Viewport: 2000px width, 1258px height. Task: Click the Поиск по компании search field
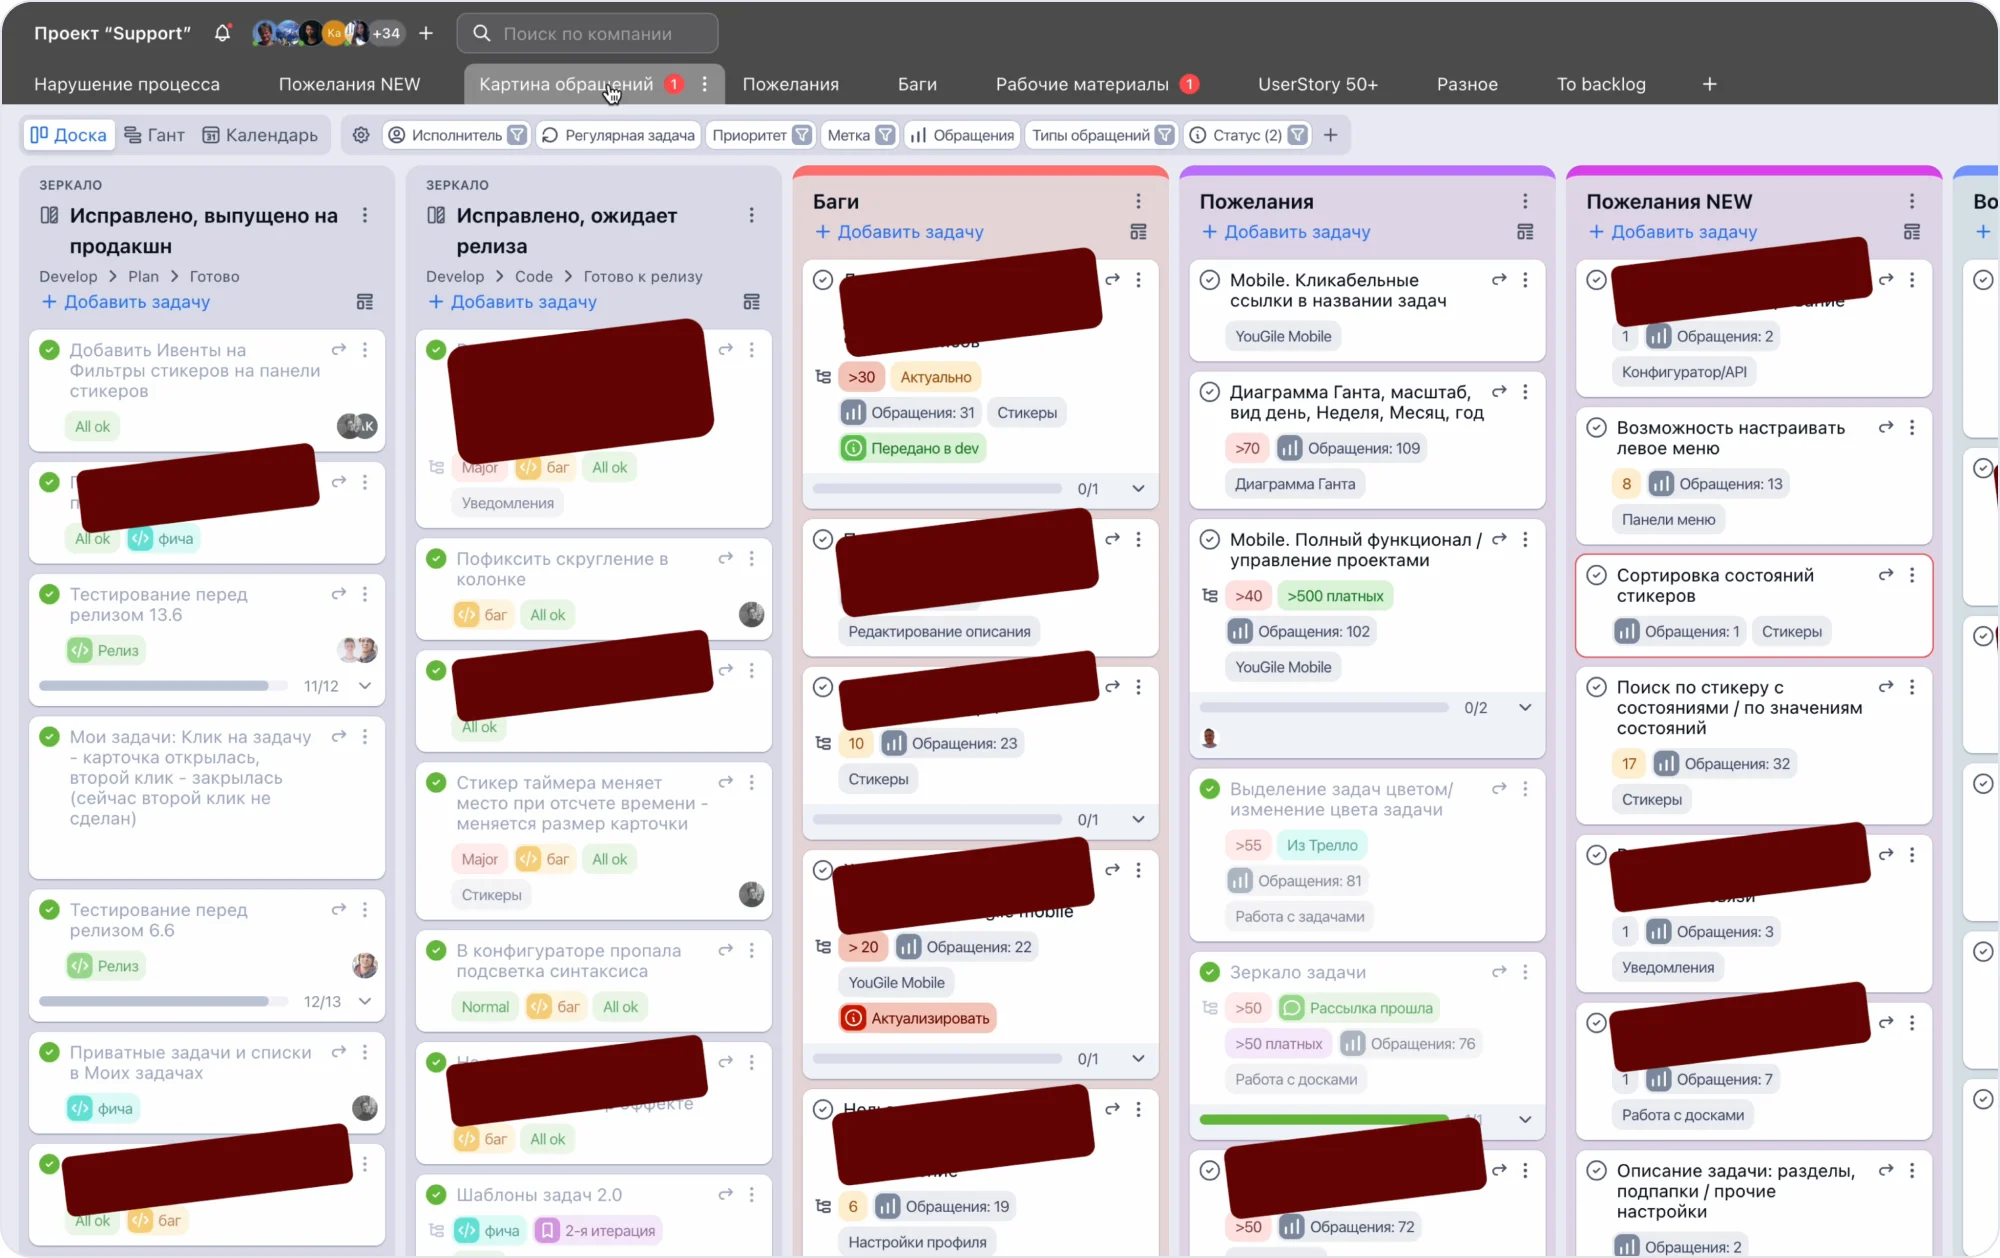(588, 33)
